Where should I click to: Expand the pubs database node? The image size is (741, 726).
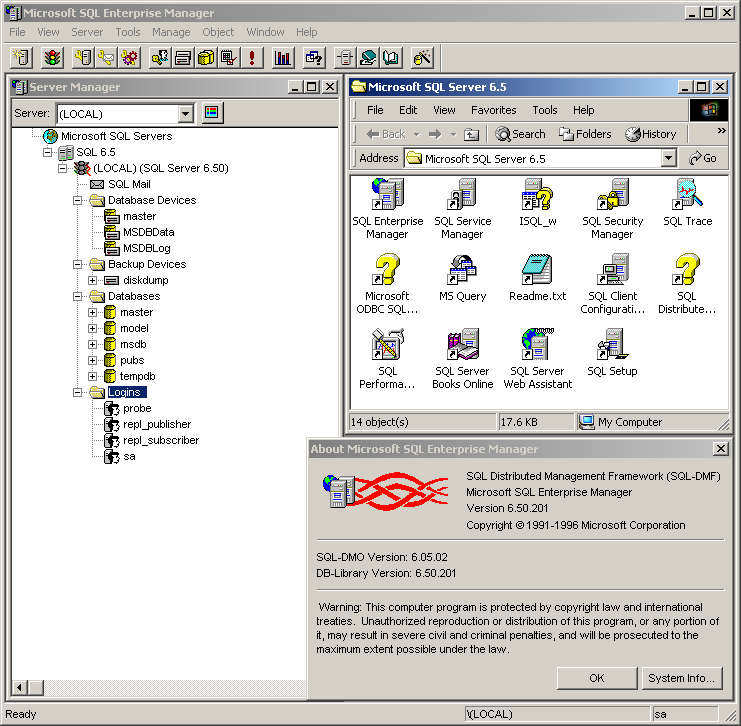(93, 360)
